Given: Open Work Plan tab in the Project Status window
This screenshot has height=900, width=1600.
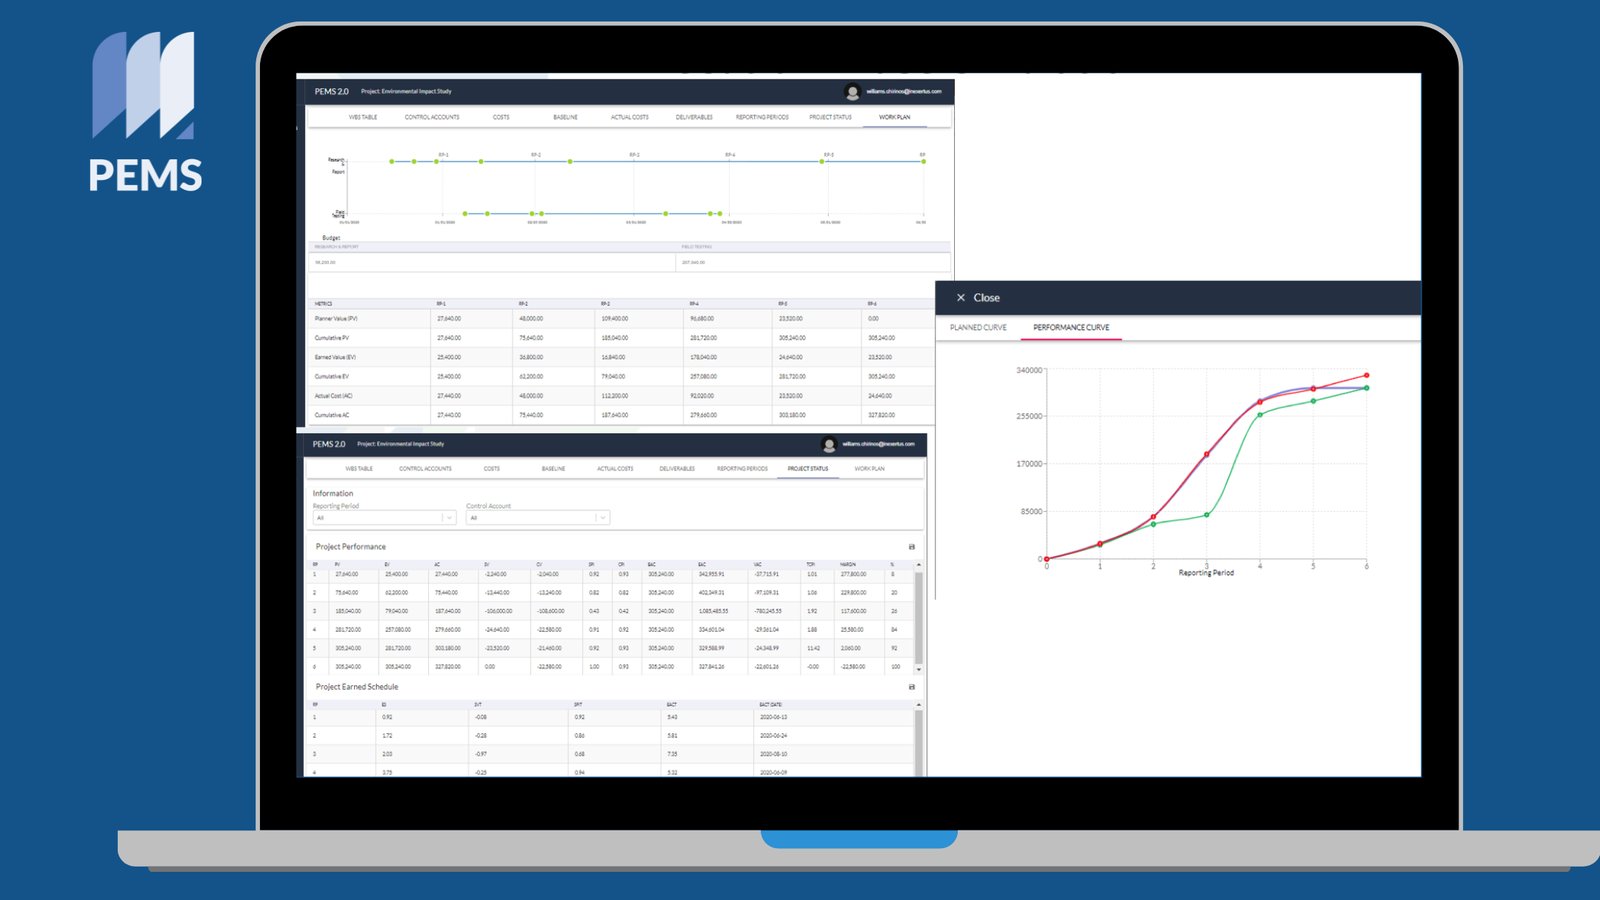Looking at the screenshot, I should [869, 469].
